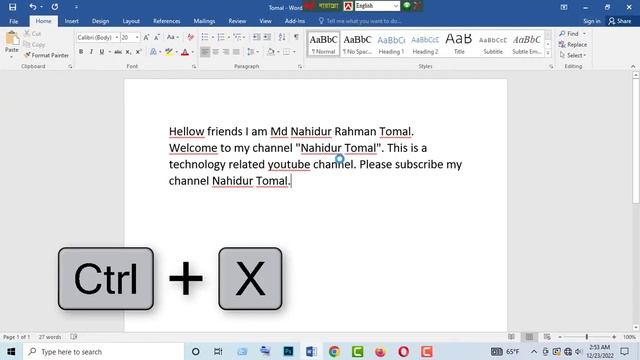Switch to the Review tab
The height and width of the screenshot is (360, 640).
237,21
